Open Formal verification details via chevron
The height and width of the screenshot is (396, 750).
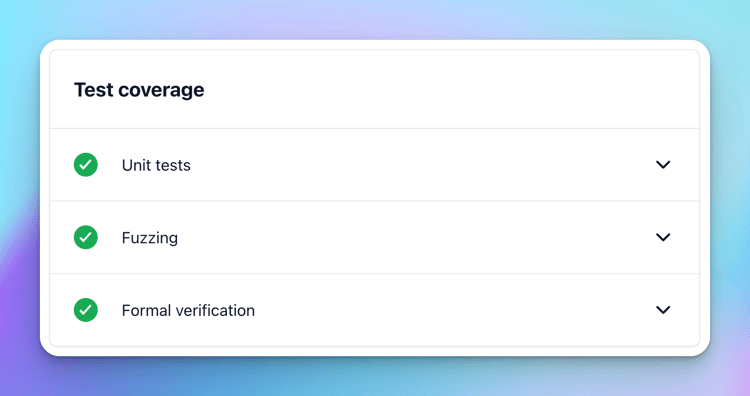(x=663, y=310)
